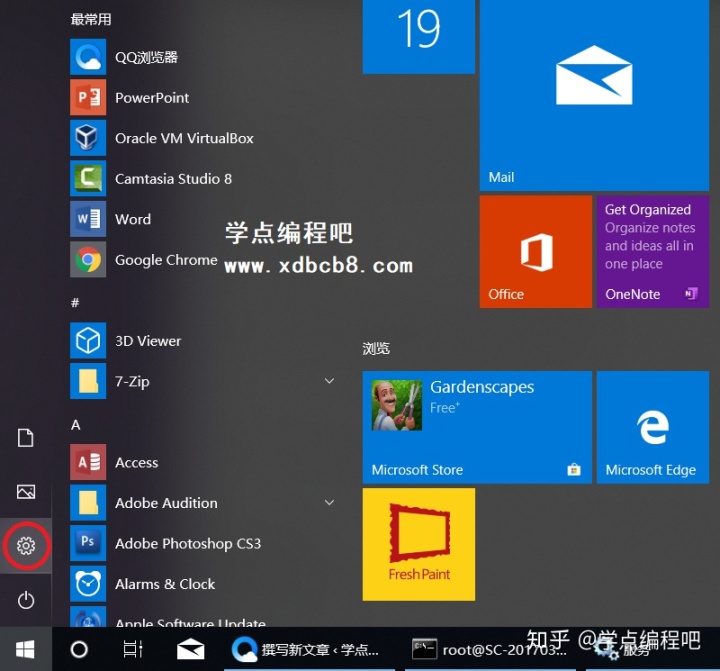Click the '#' section header
The width and height of the screenshot is (720, 671).
click(x=75, y=302)
